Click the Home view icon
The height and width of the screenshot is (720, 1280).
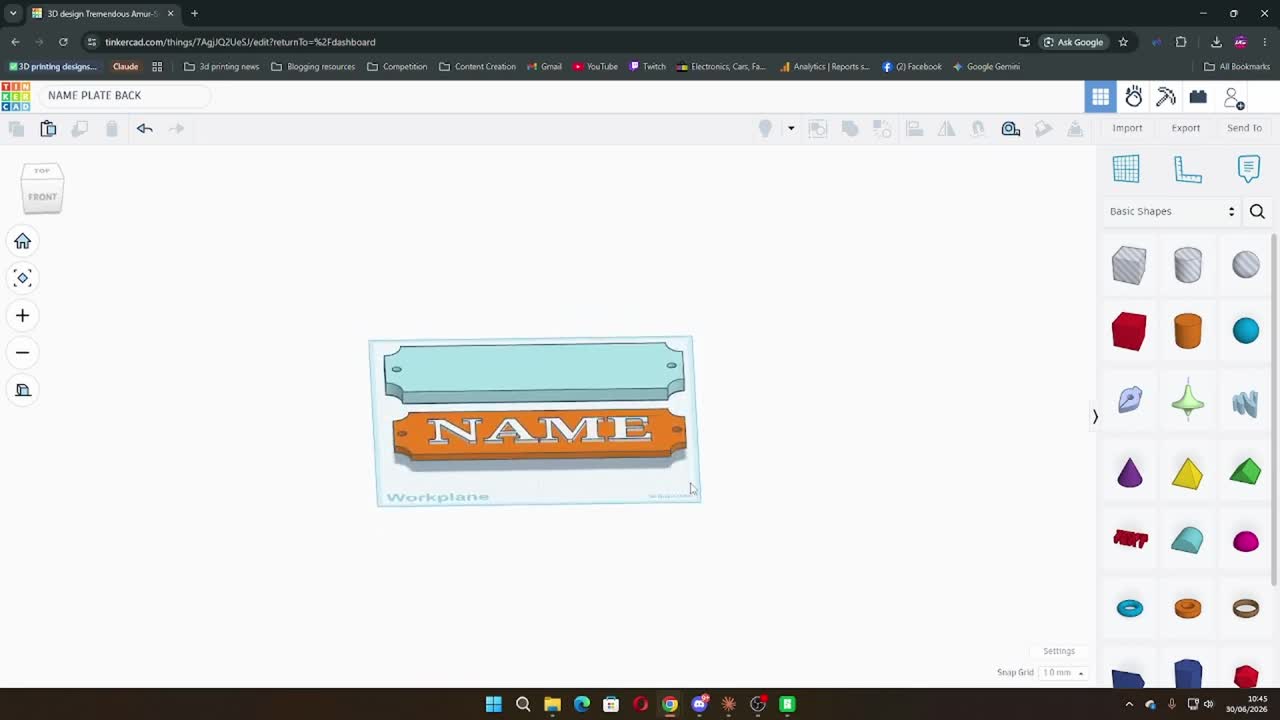(x=22, y=241)
